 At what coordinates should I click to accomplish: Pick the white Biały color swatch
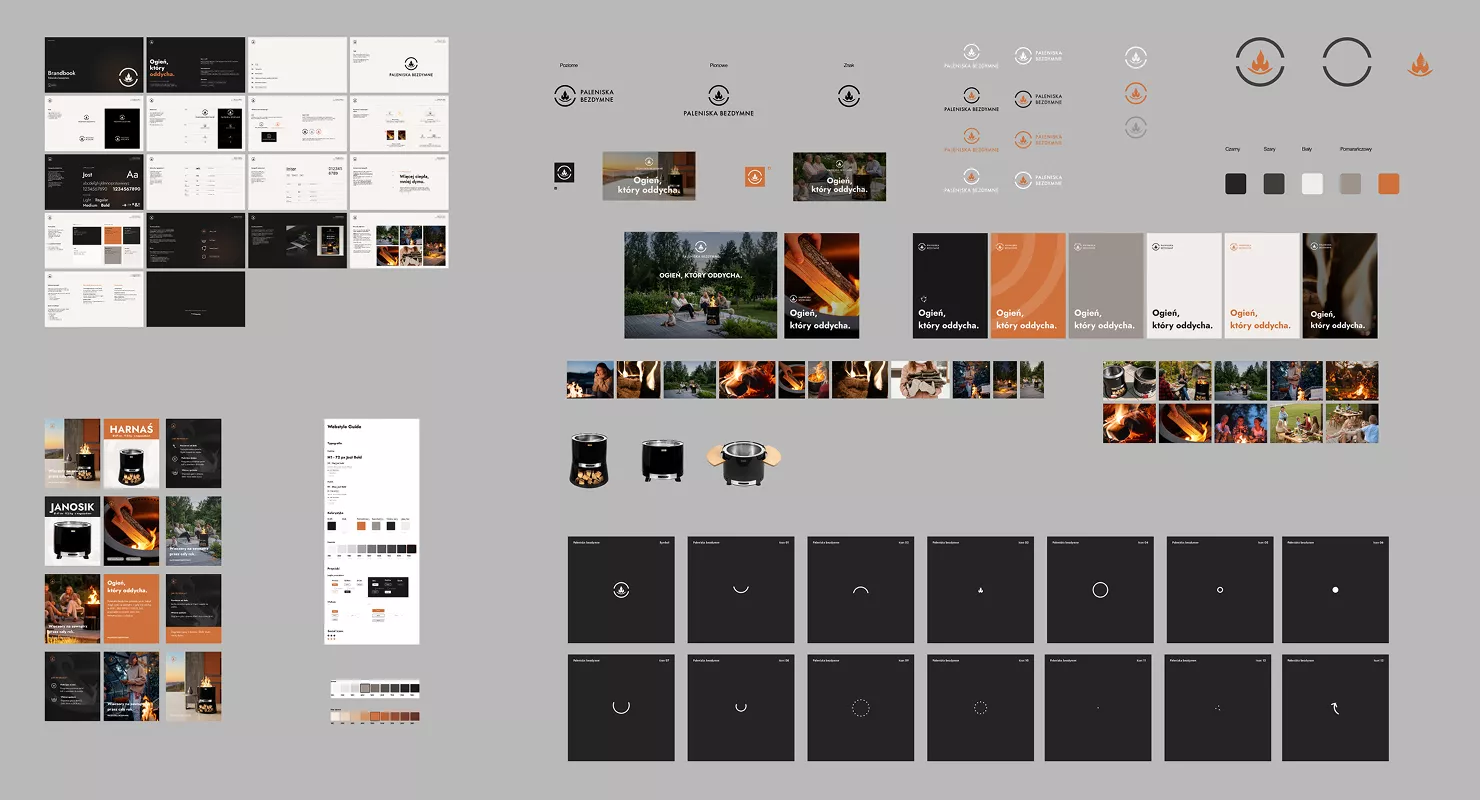click(1312, 183)
